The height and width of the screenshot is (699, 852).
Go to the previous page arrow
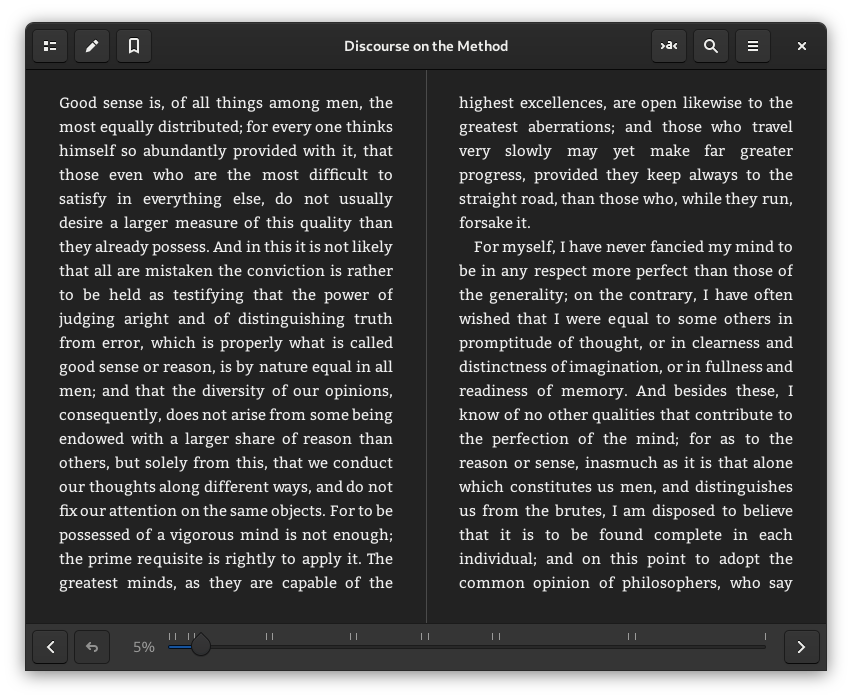[50, 647]
